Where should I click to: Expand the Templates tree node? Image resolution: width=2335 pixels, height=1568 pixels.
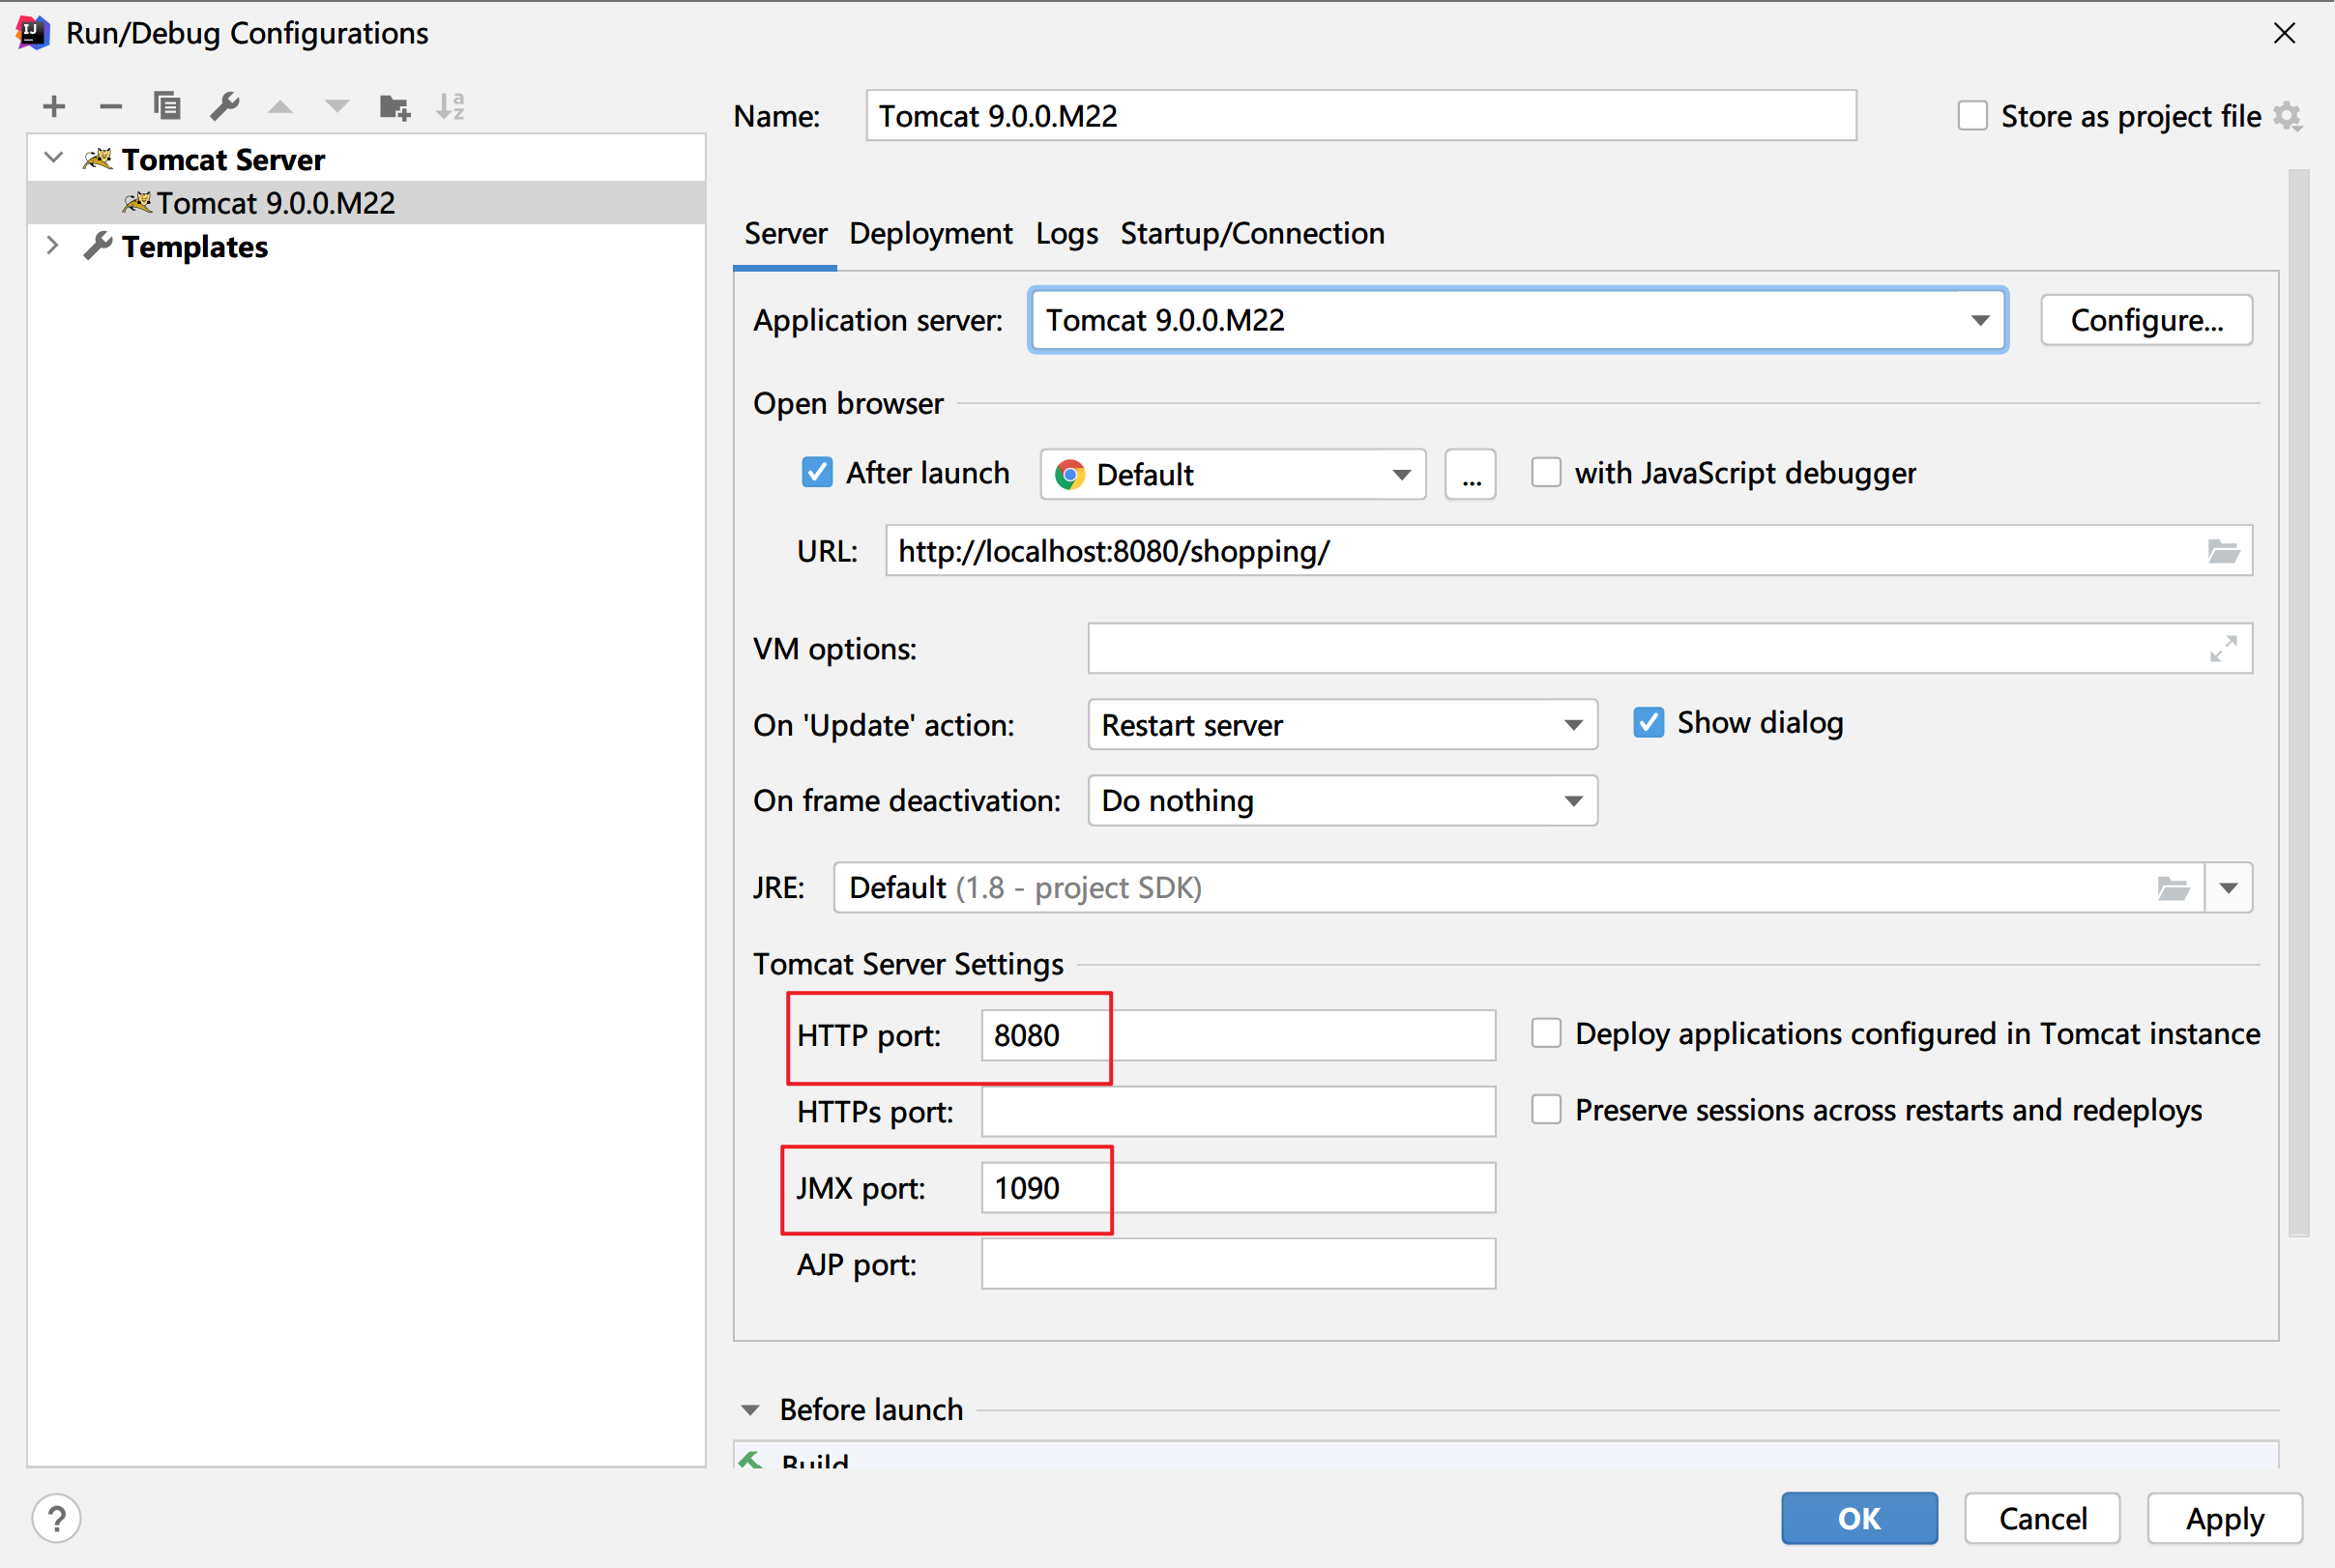[x=53, y=246]
